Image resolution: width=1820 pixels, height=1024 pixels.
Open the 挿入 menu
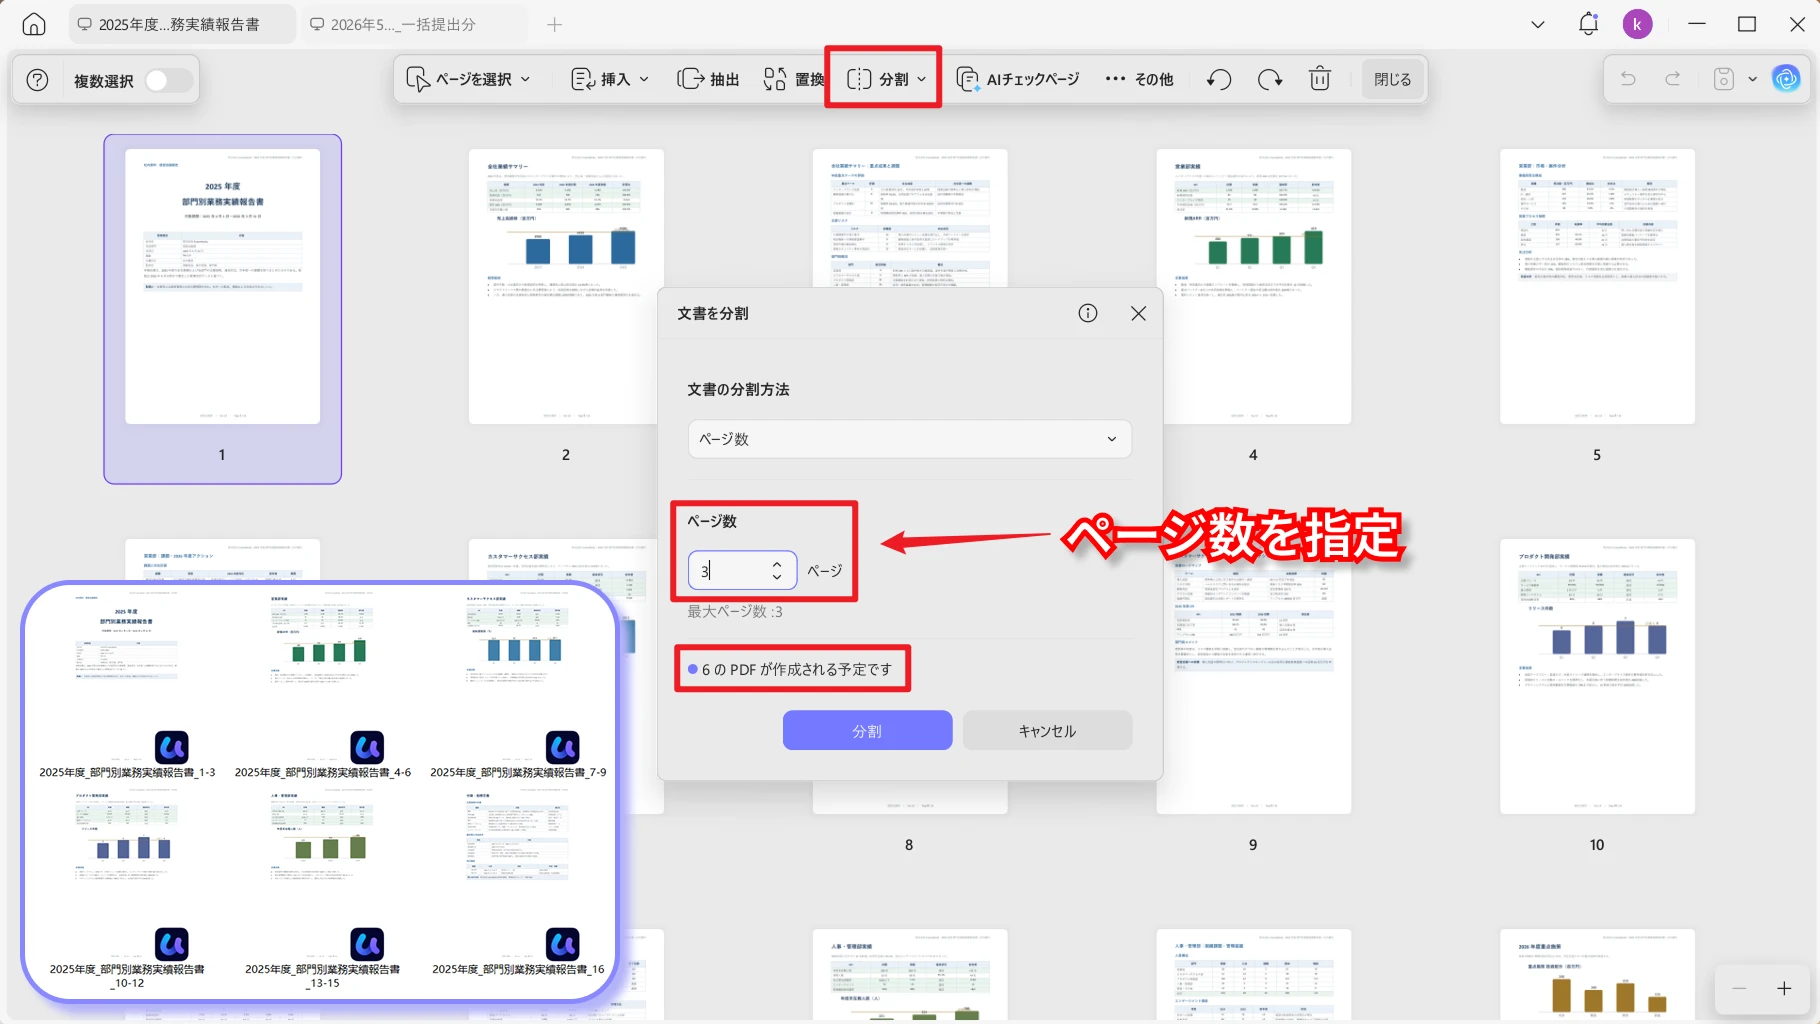609,79
